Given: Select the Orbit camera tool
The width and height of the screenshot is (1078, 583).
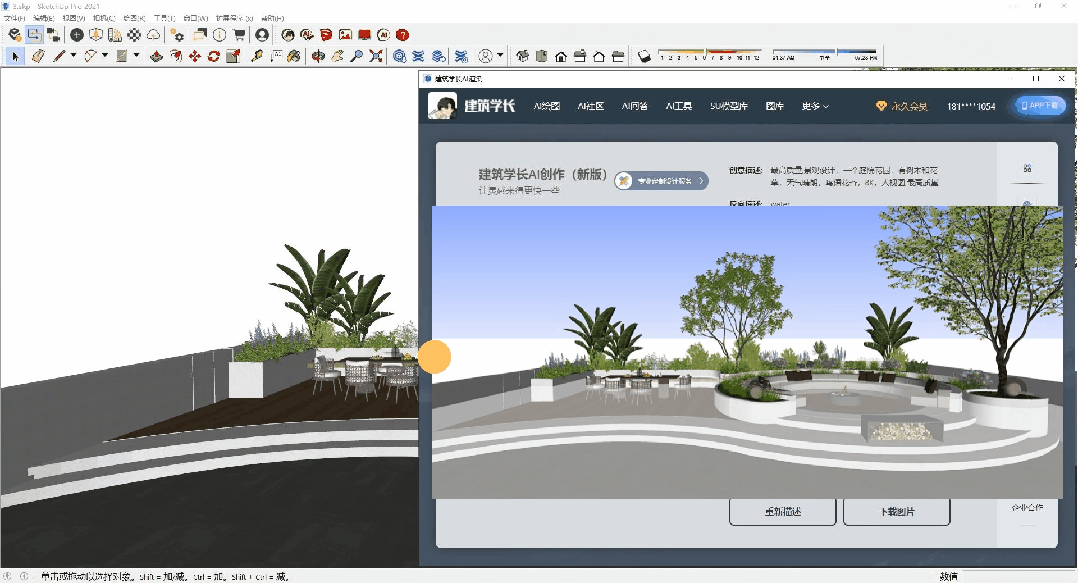Looking at the screenshot, I should tap(318, 56).
